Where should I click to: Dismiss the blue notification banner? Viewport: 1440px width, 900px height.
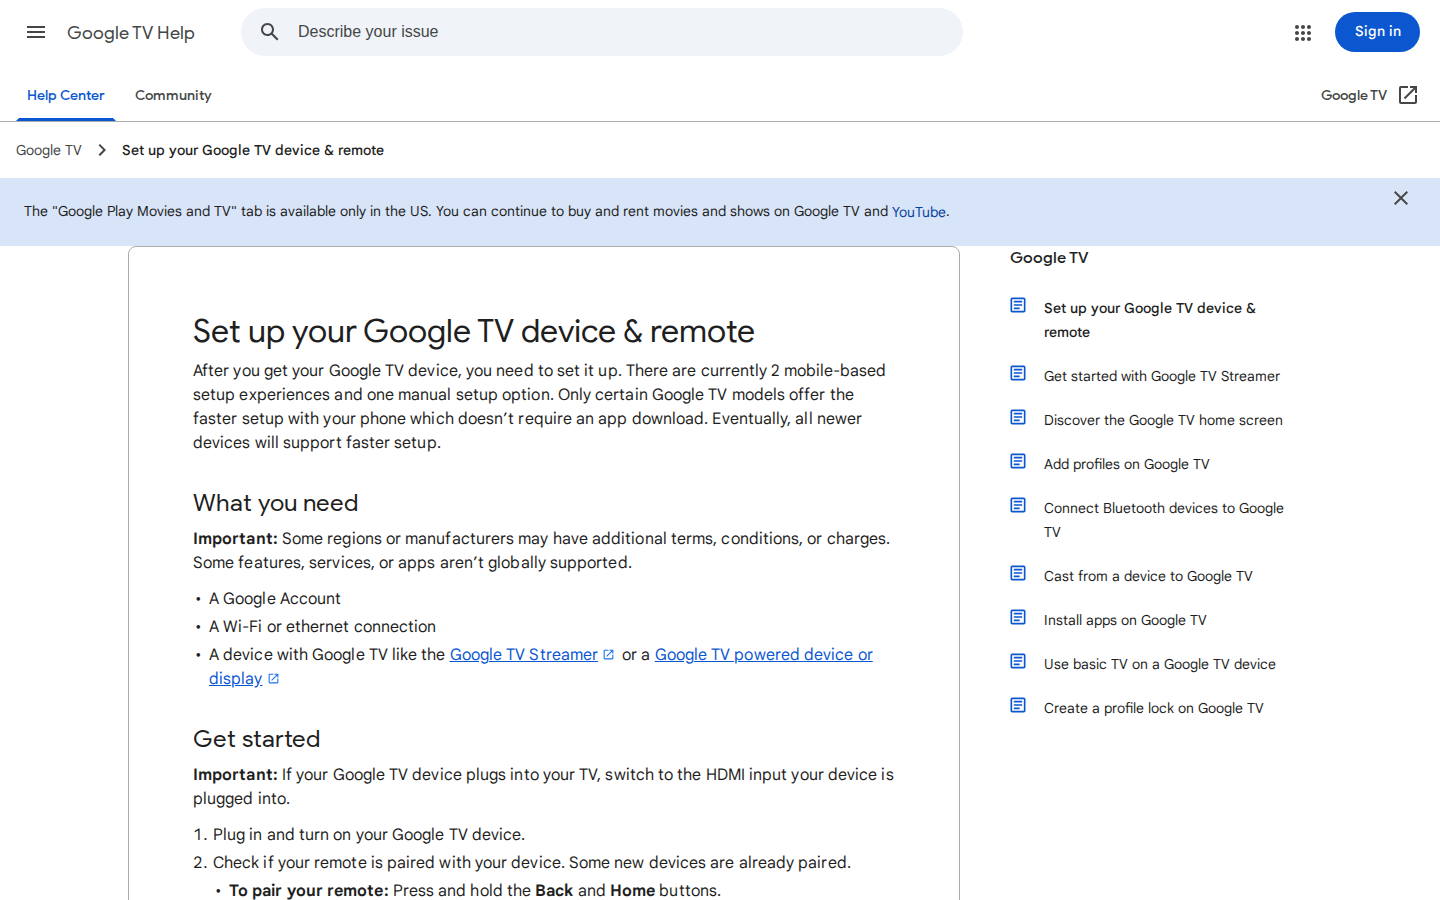1401,198
